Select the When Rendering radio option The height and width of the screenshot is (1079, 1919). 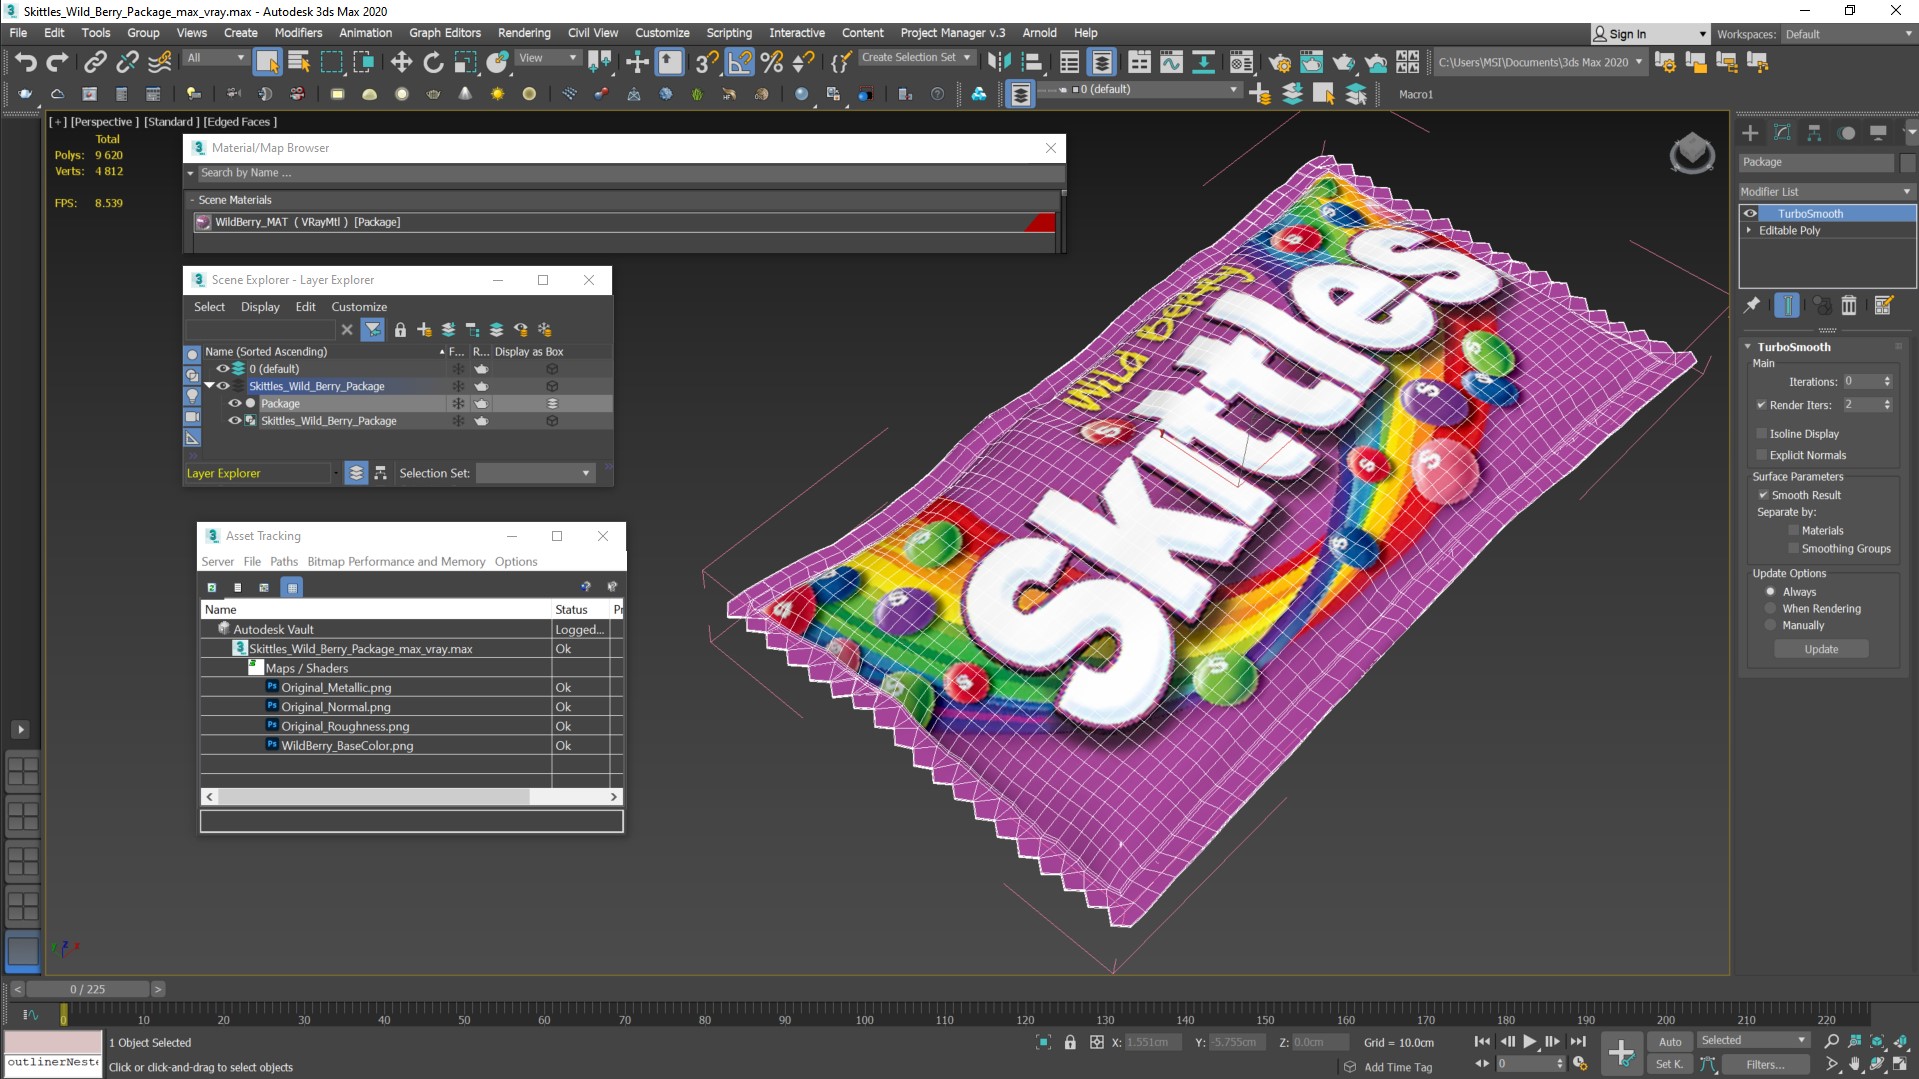[x=1771, y=609]
